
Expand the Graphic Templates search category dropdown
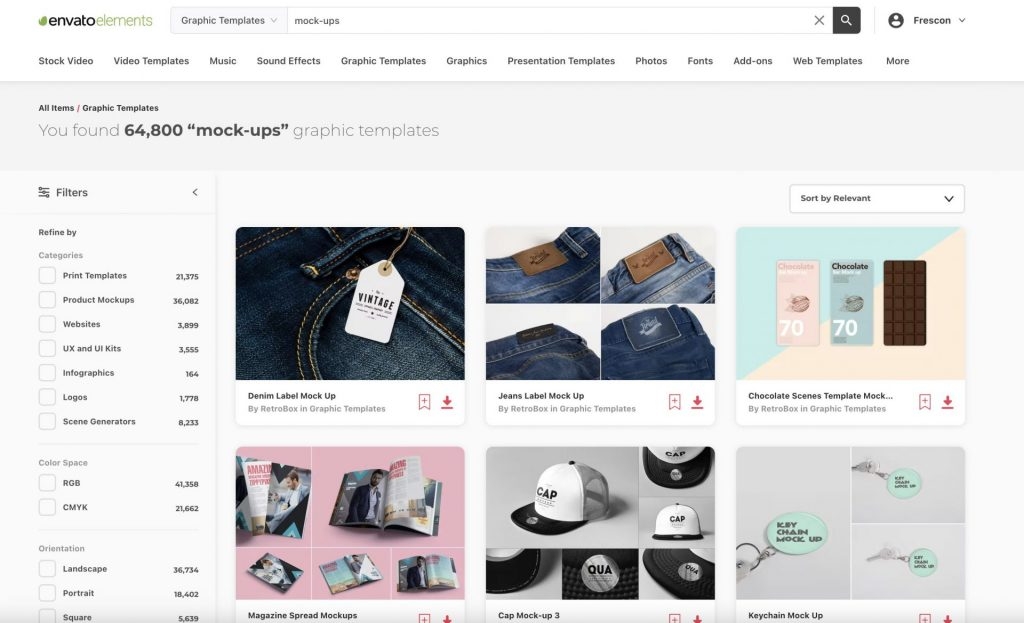(229, 20)
